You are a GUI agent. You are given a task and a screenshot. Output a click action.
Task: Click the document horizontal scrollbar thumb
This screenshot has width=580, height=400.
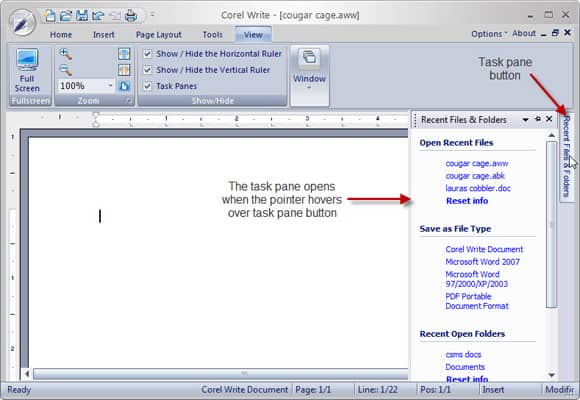coord(220,374)
